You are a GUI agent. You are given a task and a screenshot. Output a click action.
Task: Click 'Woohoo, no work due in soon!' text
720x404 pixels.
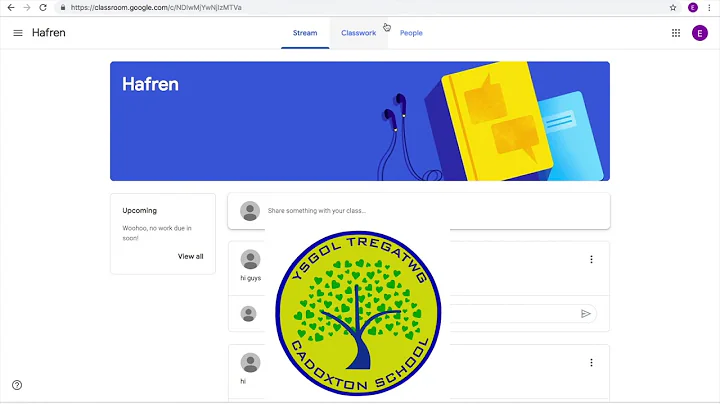coord(157,233)
